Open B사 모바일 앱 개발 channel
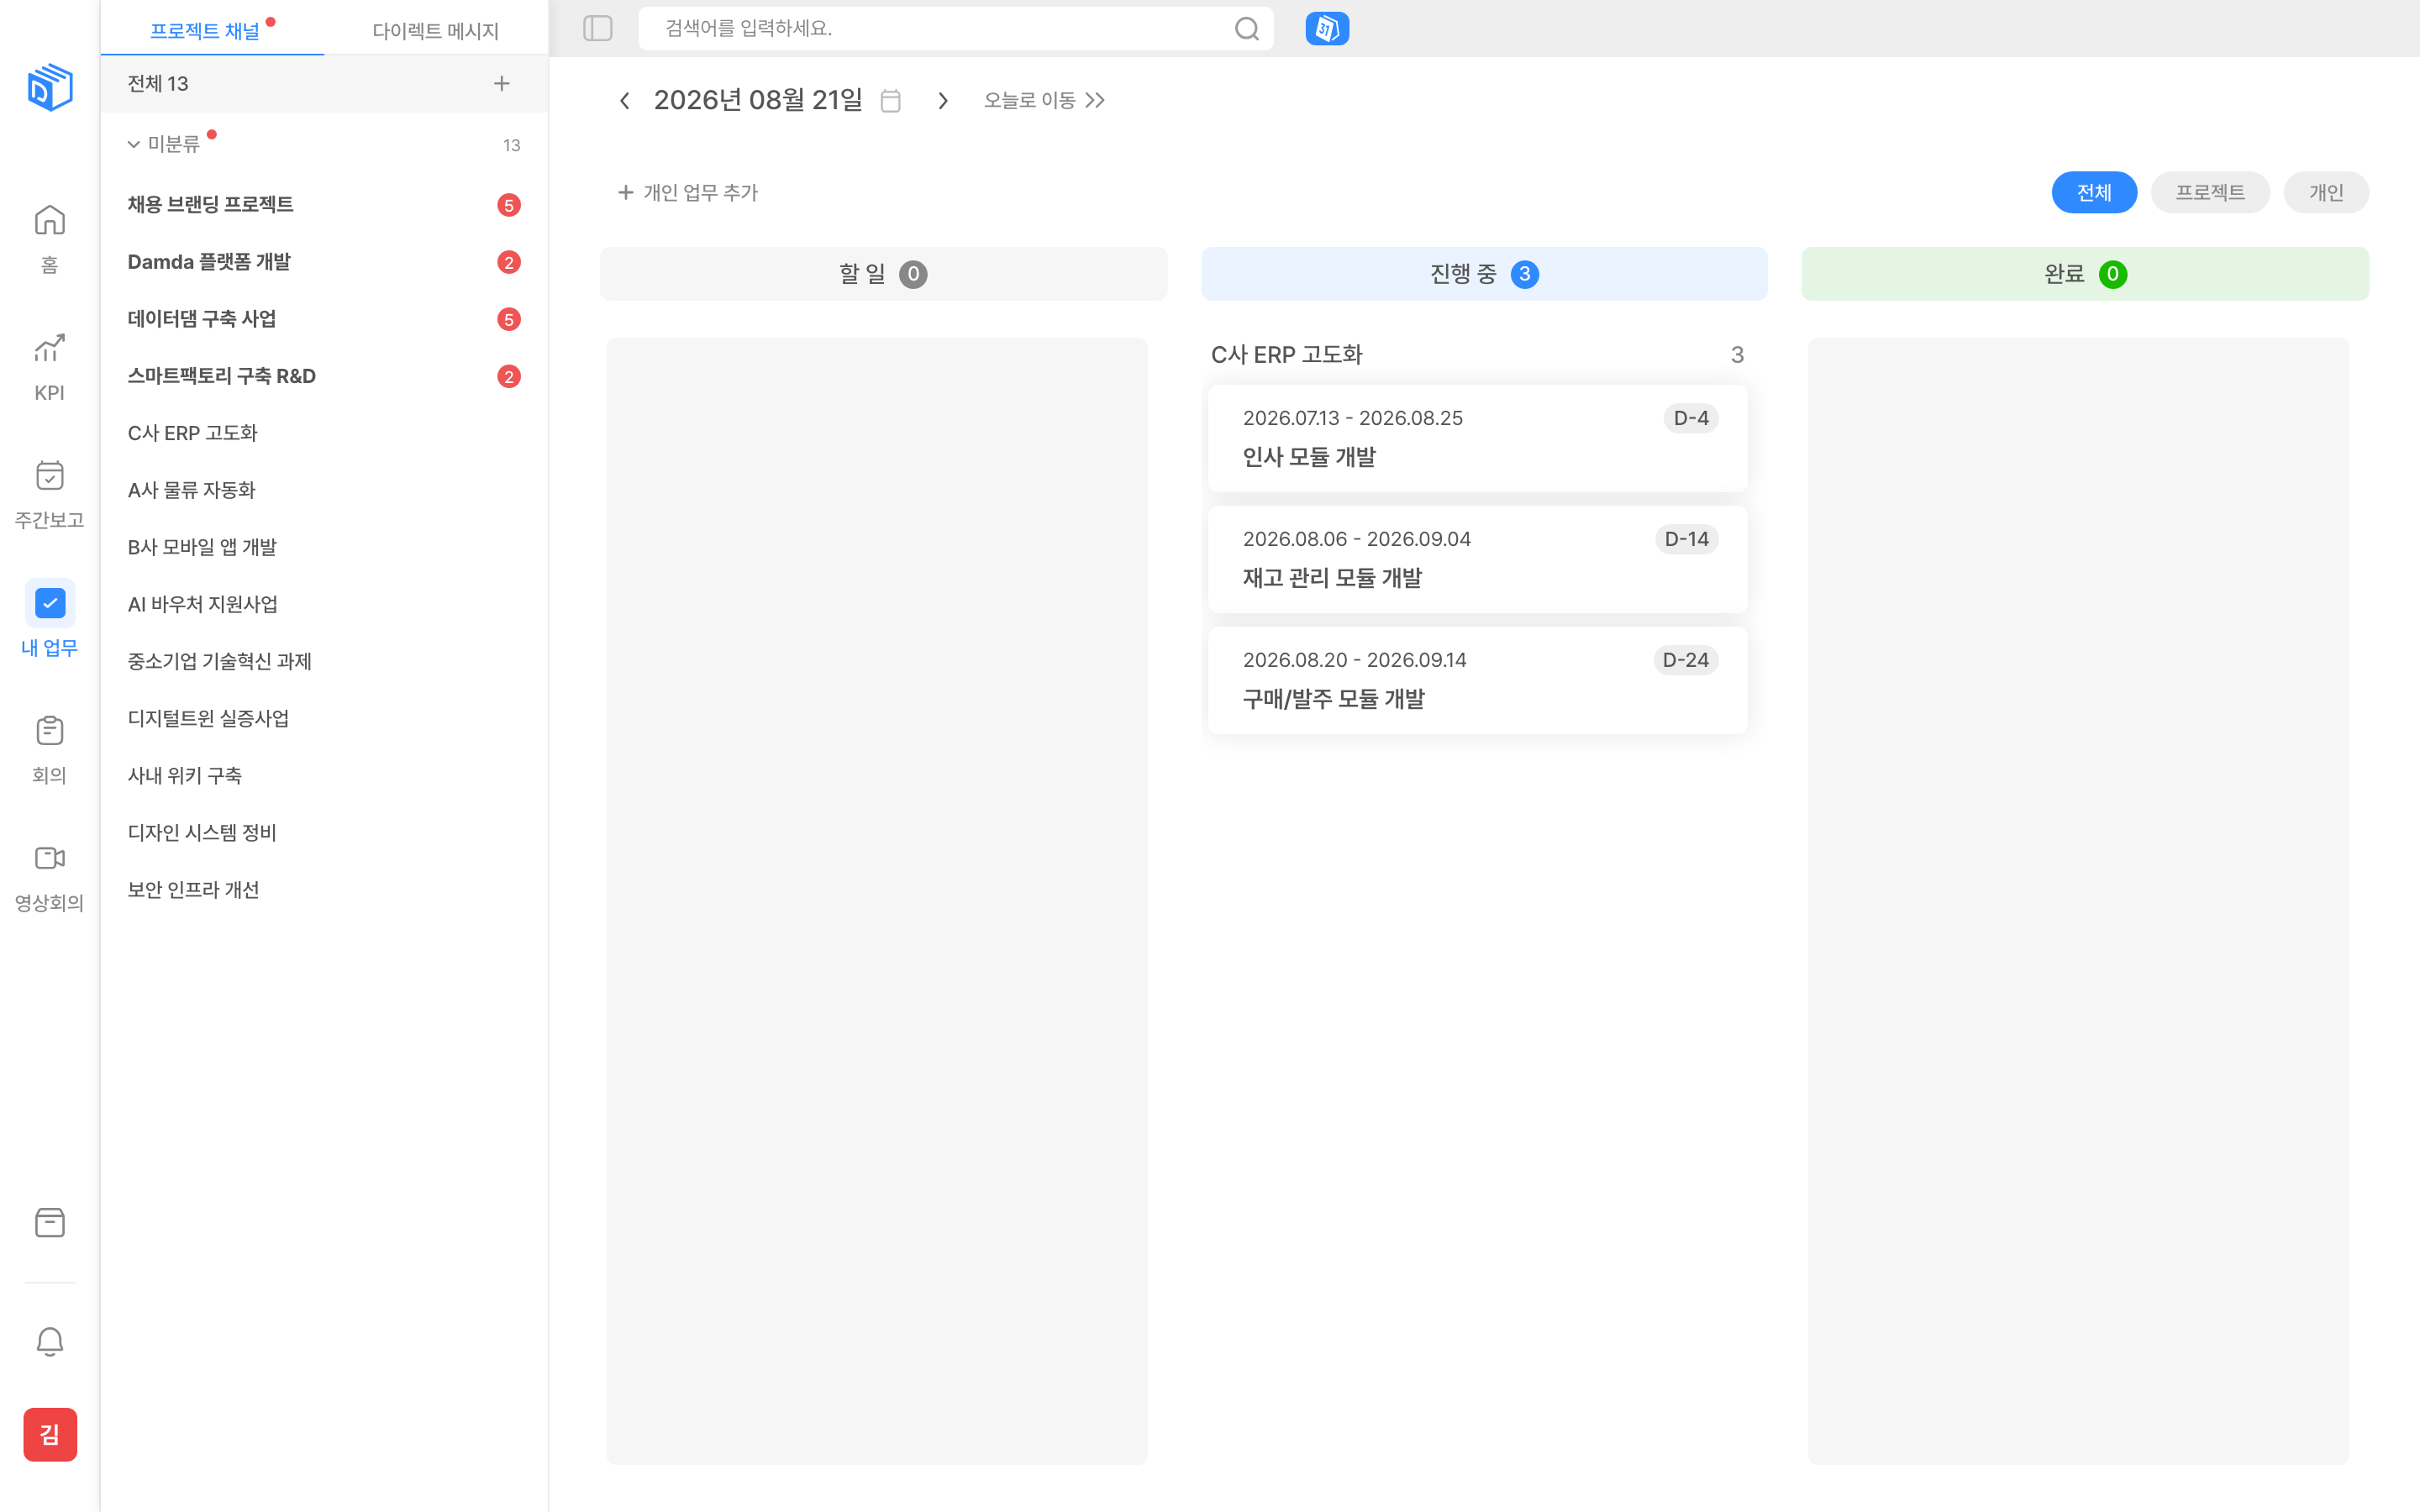2420x1512 pixels. click(324, 546)
